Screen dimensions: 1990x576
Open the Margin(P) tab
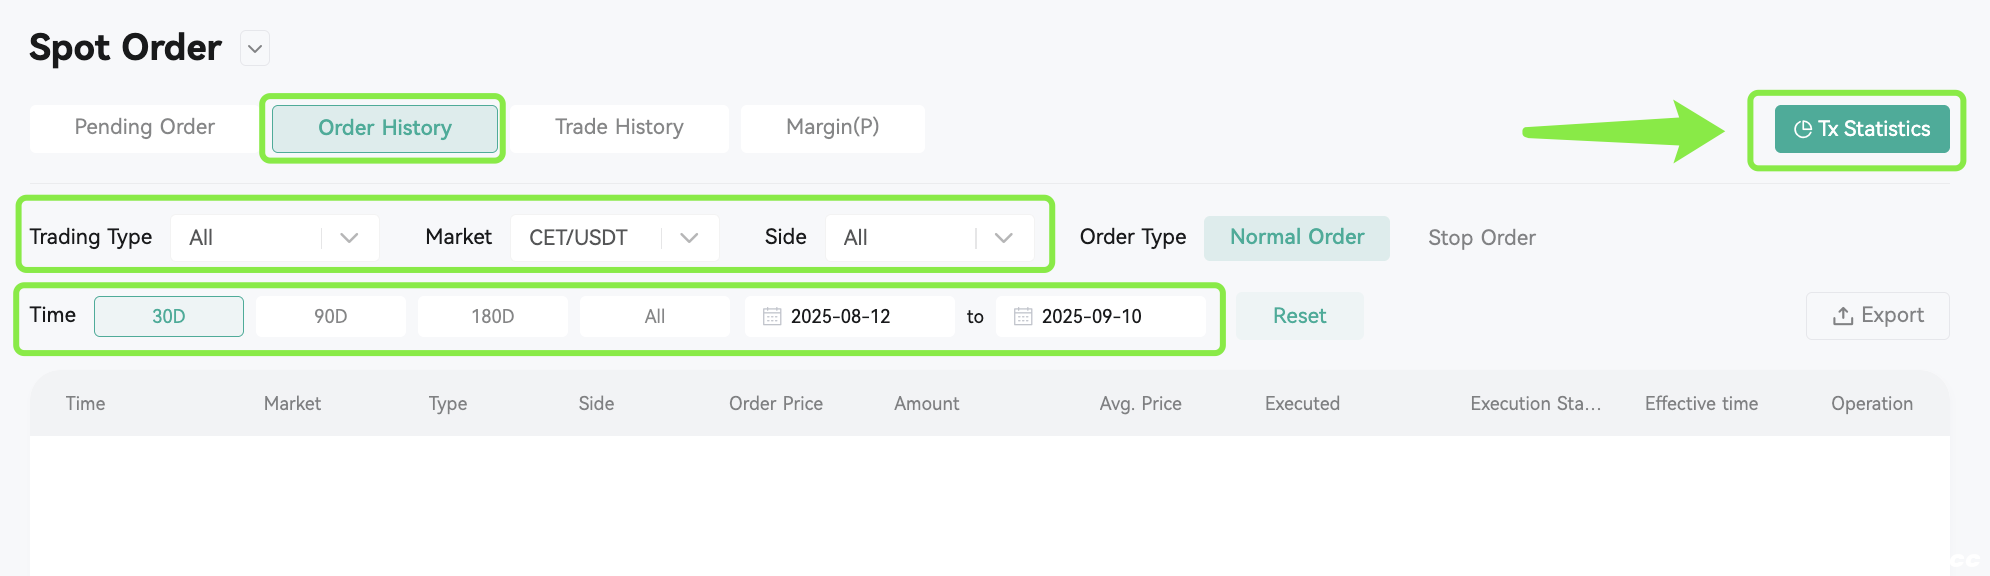coord(833,128)
